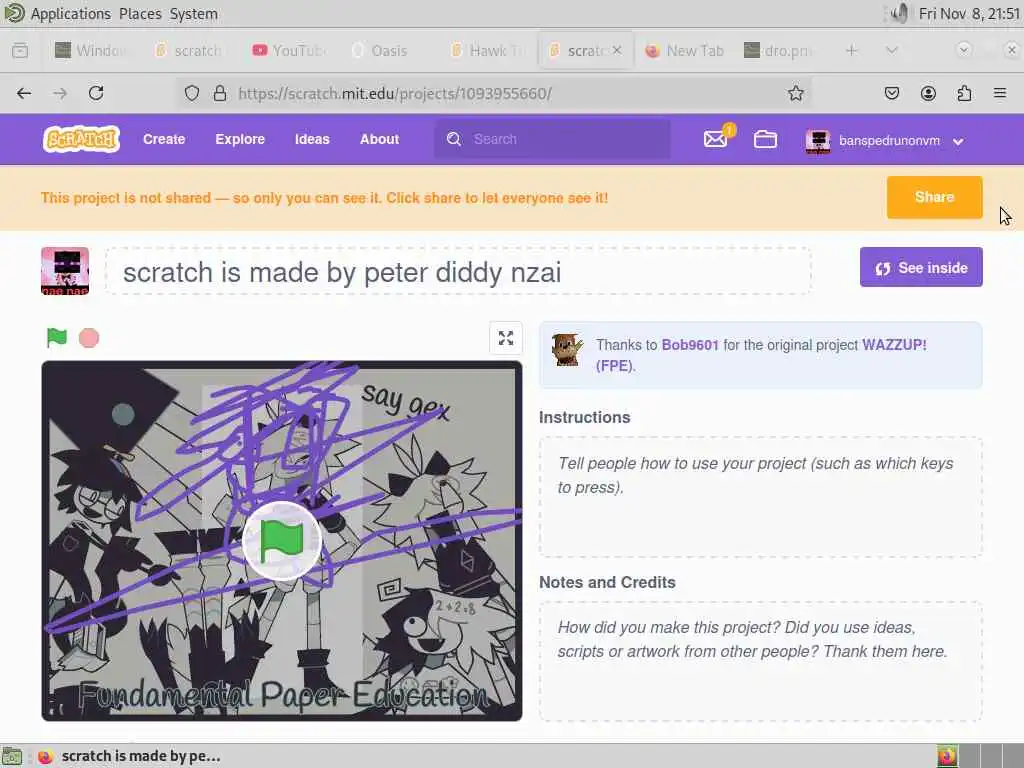Open the Bob9601 profile link
This screenshot has height=768, width=1024.
(690, 345)
